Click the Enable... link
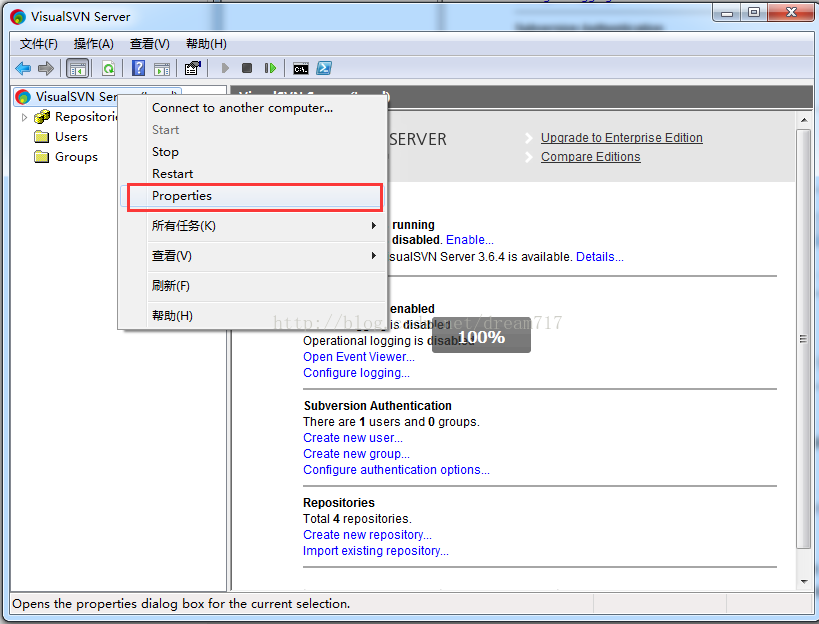This screenshot has width=819, height=624. tap(470, 240)
